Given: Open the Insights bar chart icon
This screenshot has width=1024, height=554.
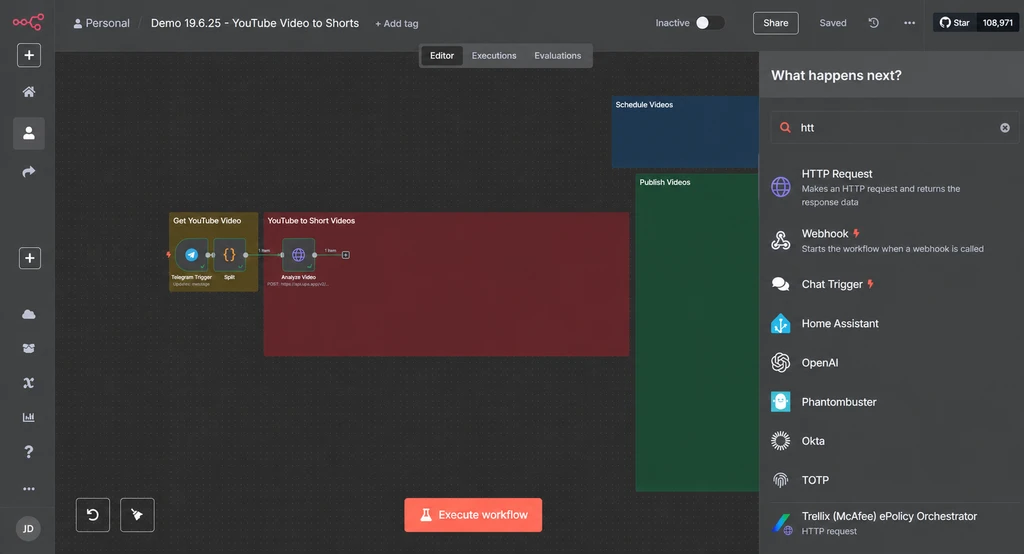Looking at the screenshot, I should 29,417.
